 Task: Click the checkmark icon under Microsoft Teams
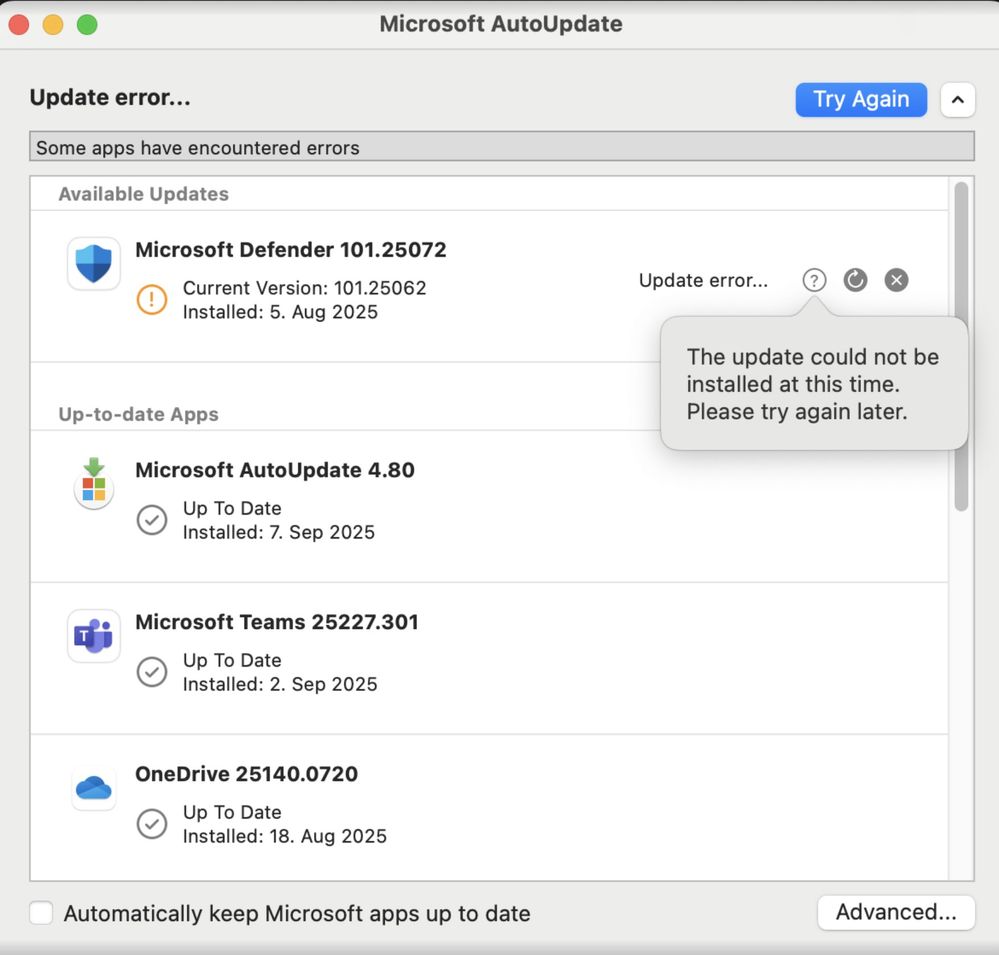pos(152,671)
